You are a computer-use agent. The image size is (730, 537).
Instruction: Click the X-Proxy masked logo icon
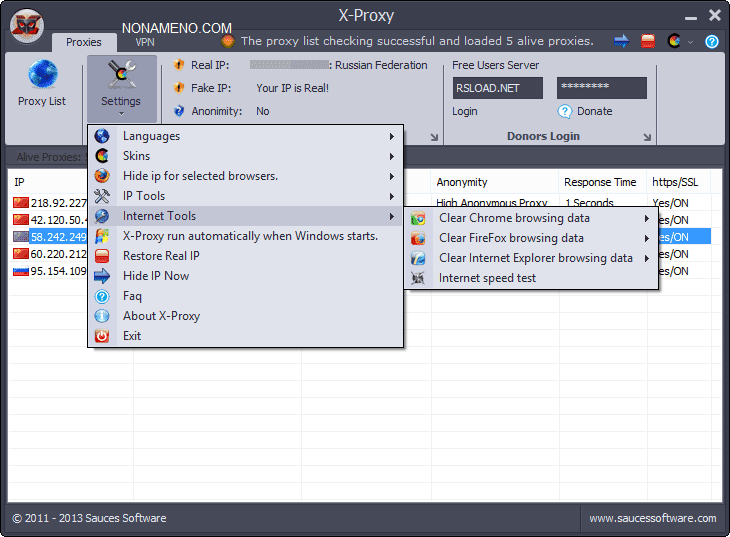(27, 26)
